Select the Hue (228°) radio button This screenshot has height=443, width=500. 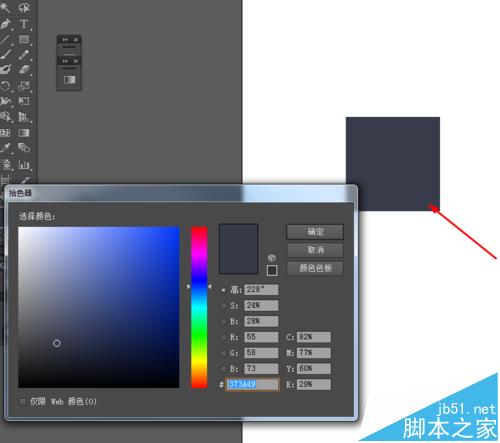224,290
